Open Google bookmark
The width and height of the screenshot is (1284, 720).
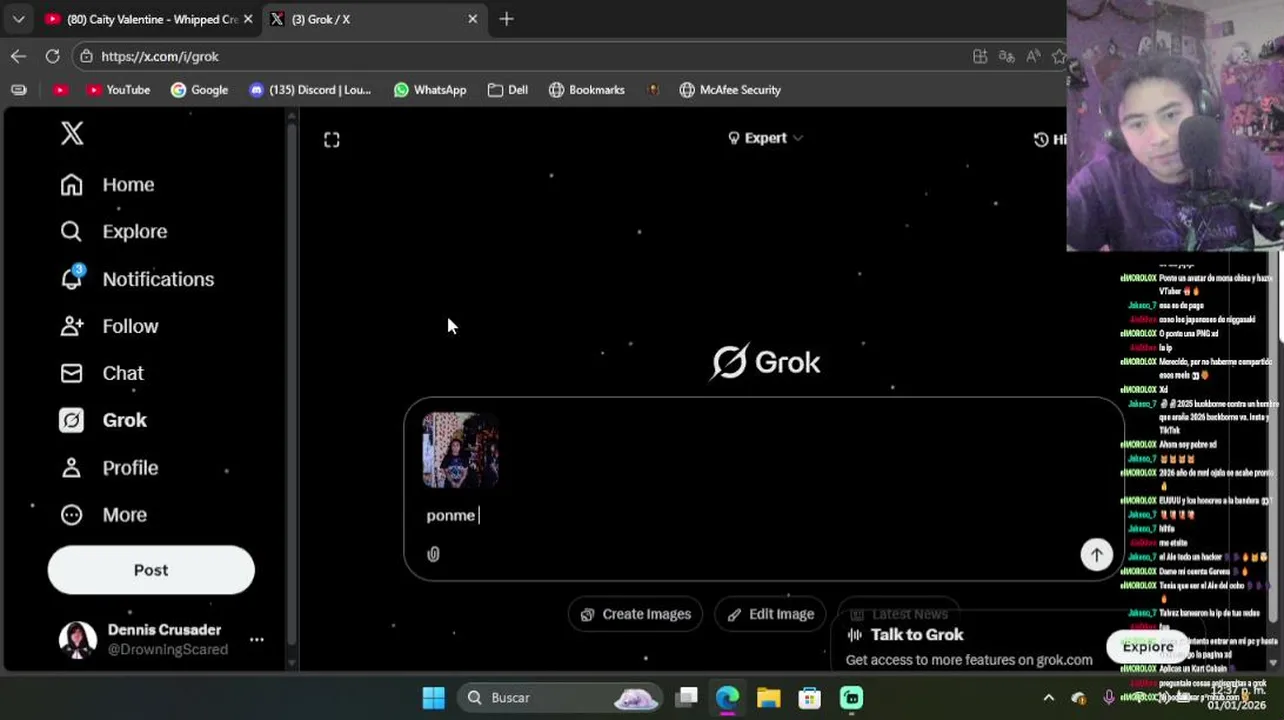click(x=199, y=90)
